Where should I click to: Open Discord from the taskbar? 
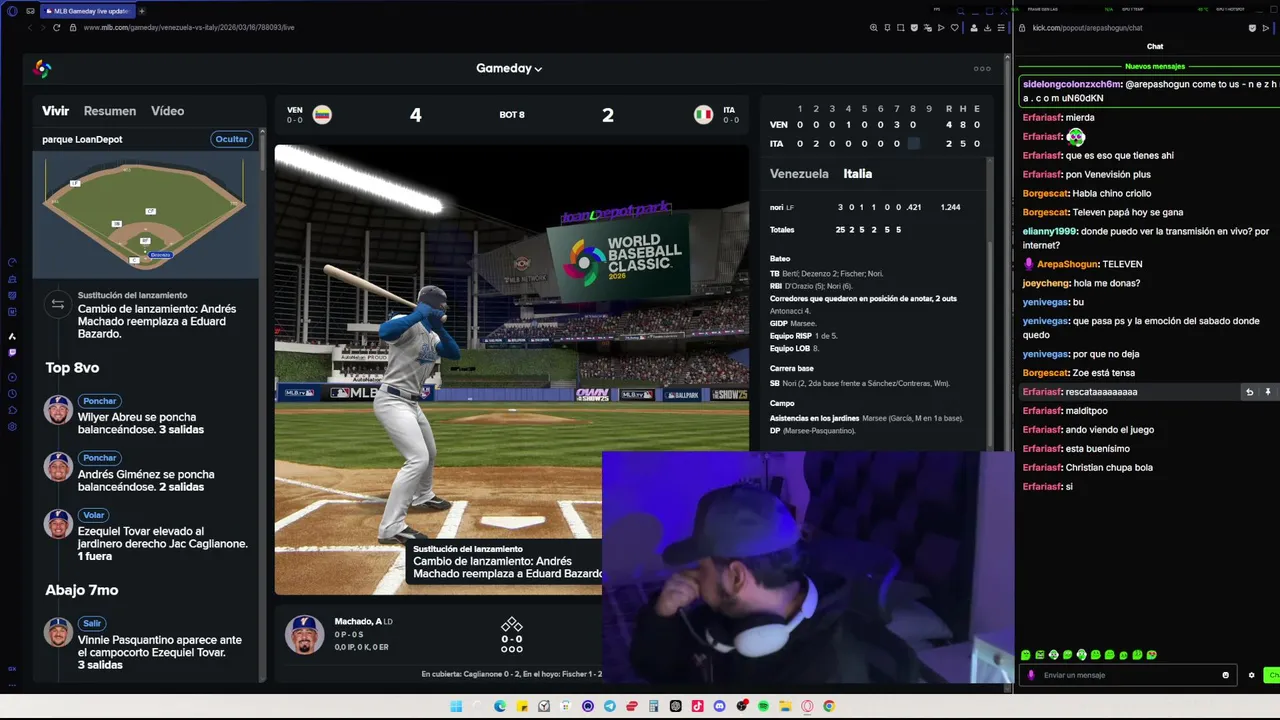tap(719, 707)
